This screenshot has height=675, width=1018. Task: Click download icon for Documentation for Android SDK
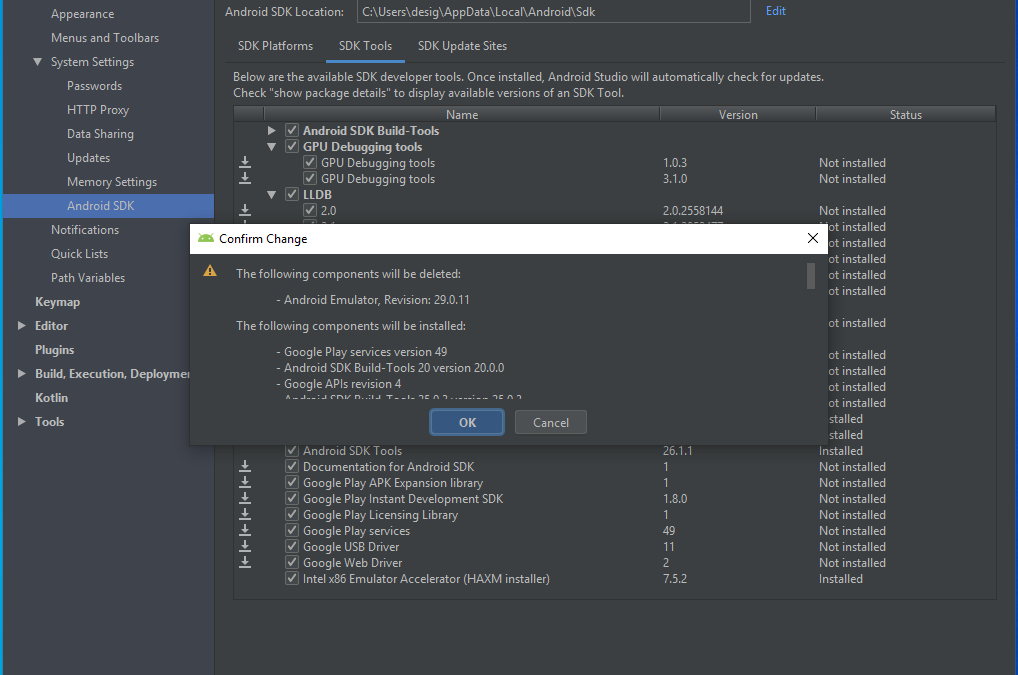[x=245, y=466]
